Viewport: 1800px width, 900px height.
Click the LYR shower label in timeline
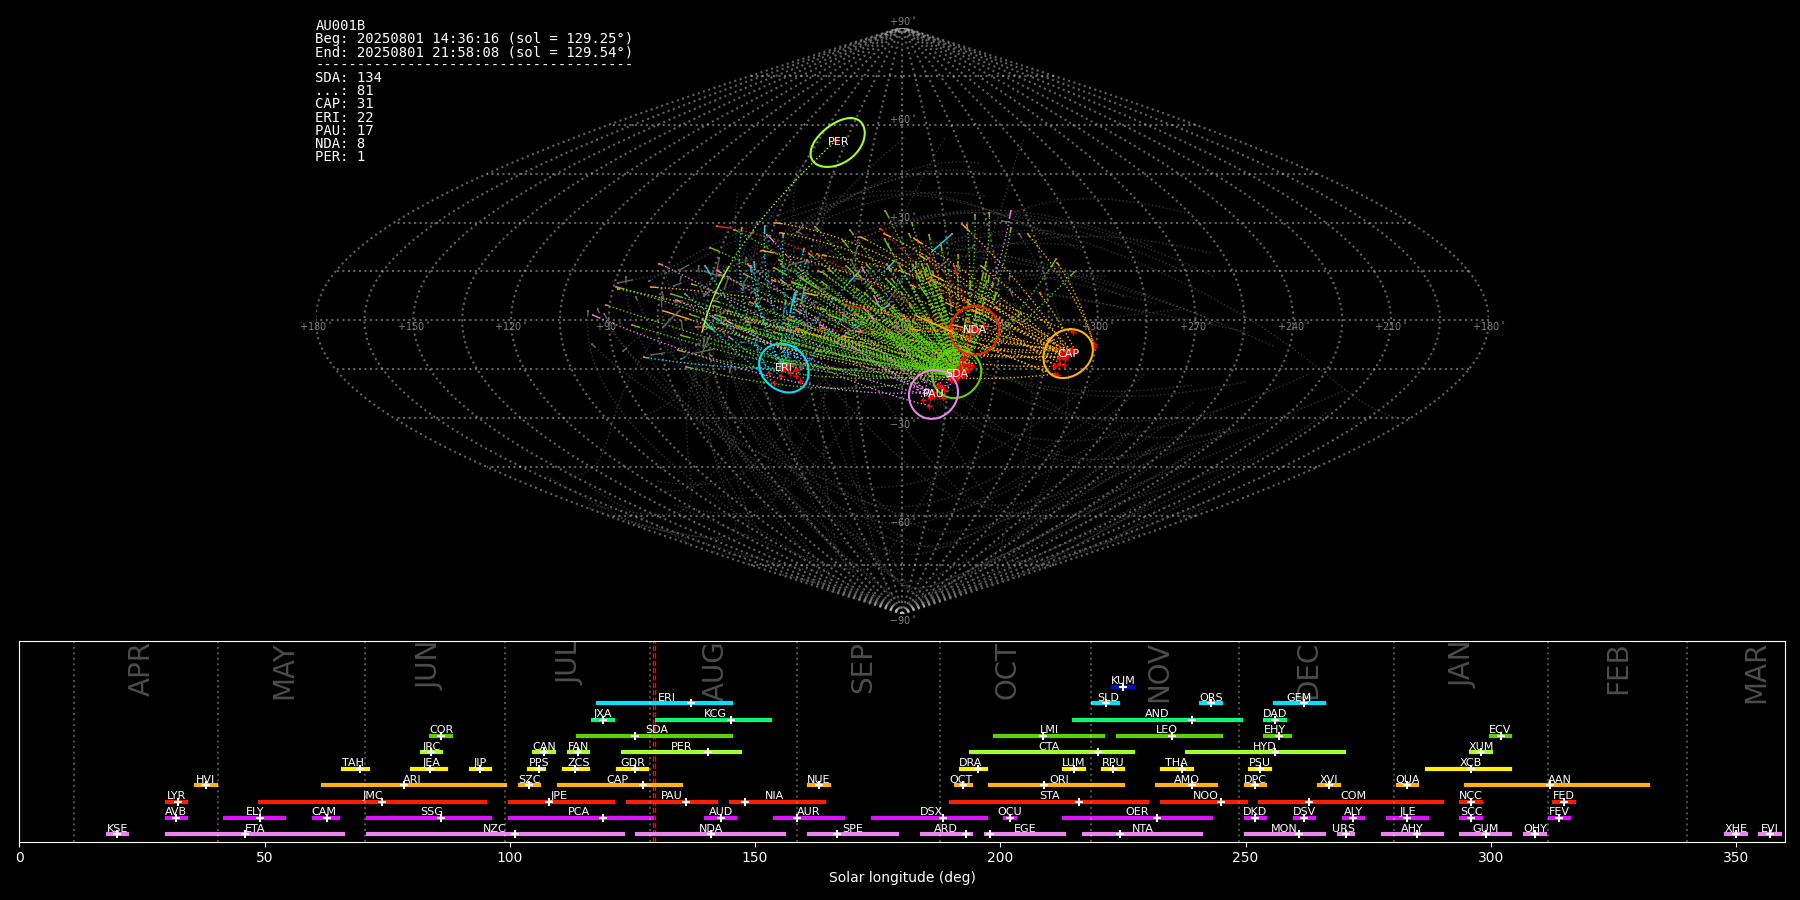[176, 796]
